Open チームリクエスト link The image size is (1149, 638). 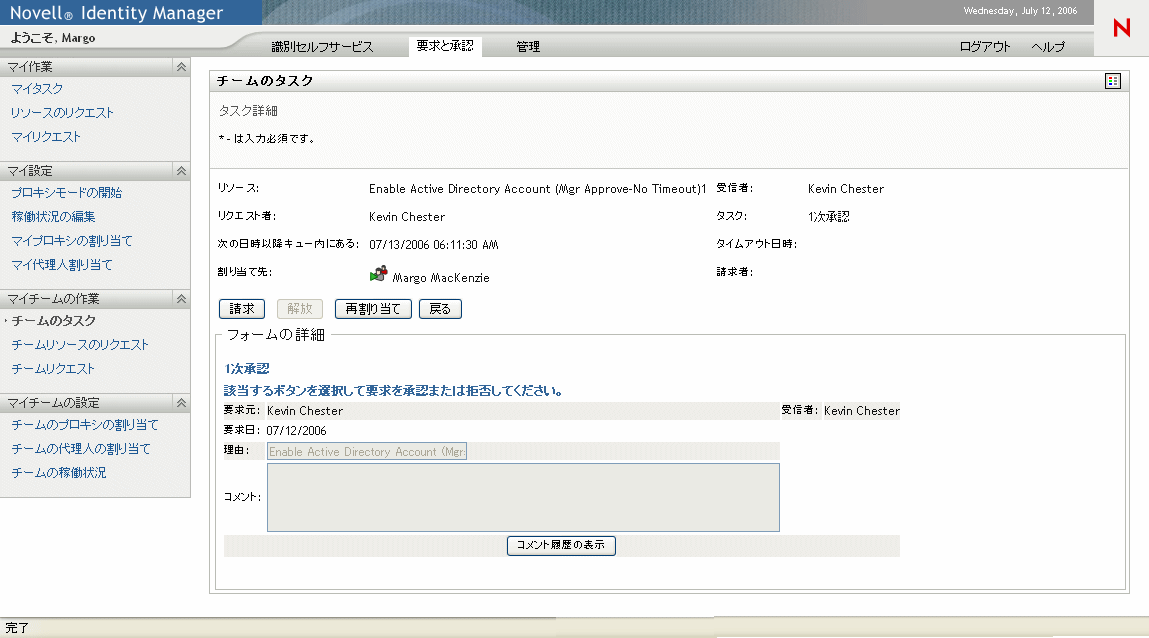pos(53,369)
